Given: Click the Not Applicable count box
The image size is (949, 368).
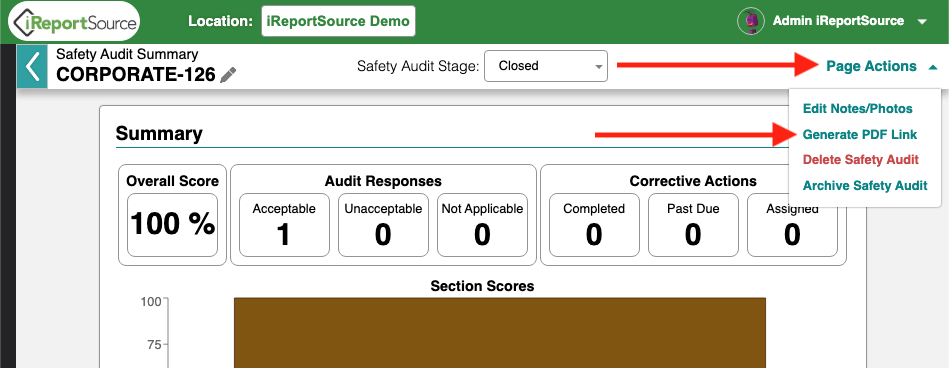Looking at the screenshot, I should pos(482,225).
